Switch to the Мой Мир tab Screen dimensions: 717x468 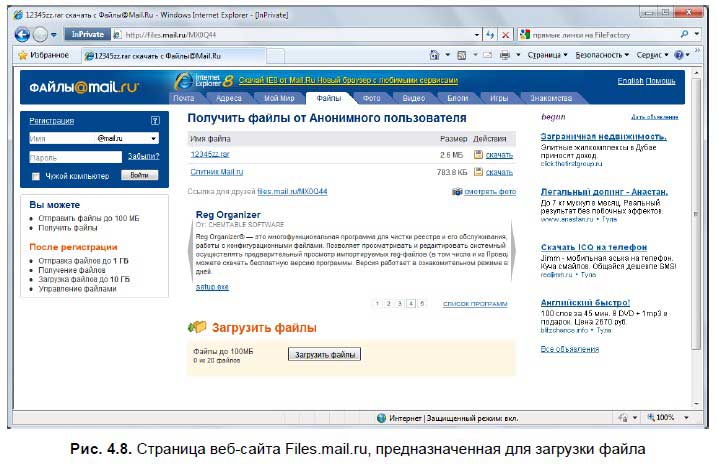279,98
